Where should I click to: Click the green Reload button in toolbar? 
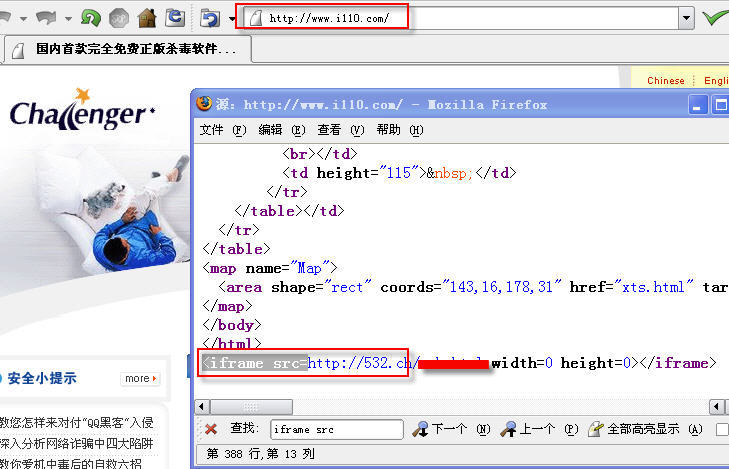point(91,18)
